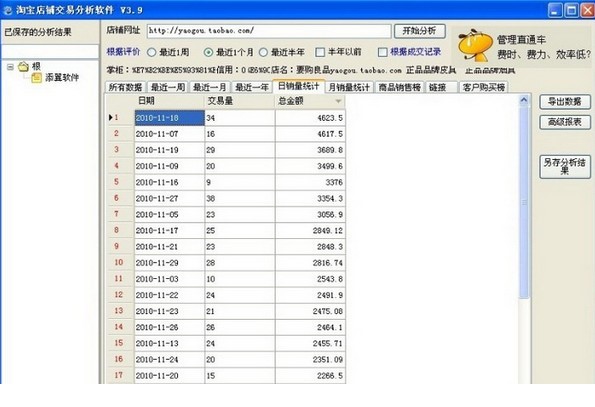Click the date cell 2010-11-16
The height and width of the screenshot is (407, 595).
pyautogui.click(x=170, y=182)
